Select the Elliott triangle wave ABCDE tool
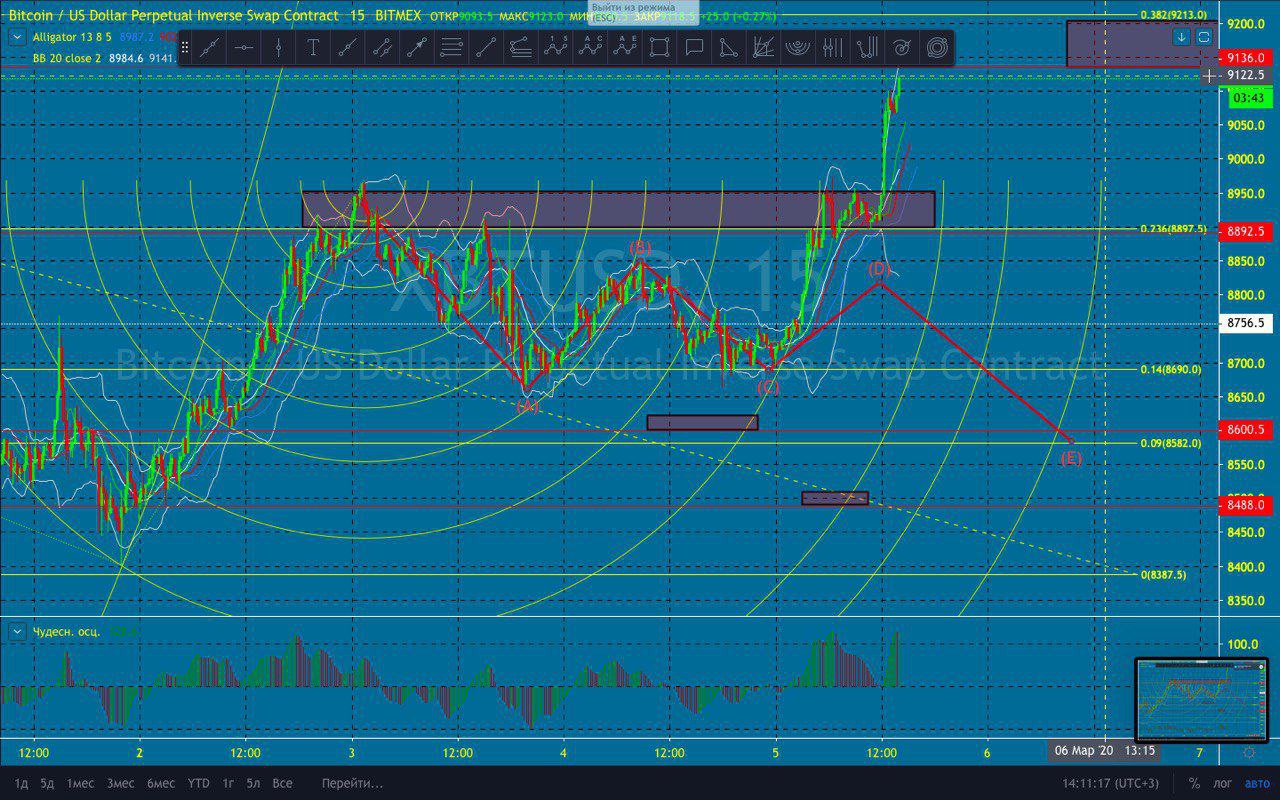 click(x=625, y=47)
